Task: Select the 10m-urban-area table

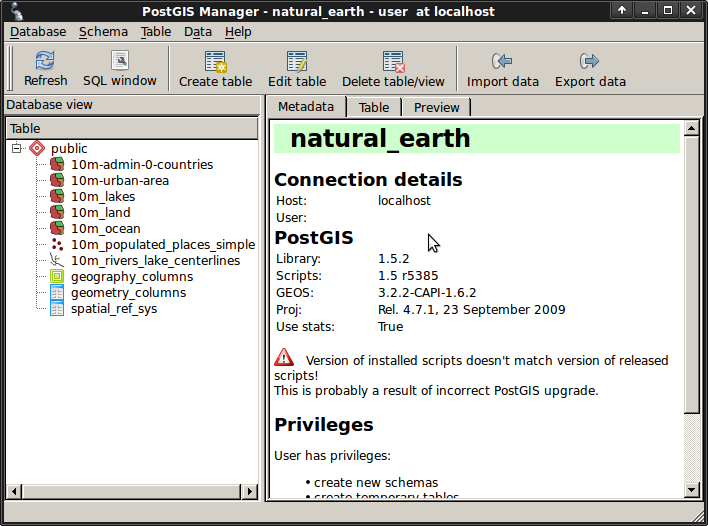Action: pyautogui.click(x=120, y=181)
